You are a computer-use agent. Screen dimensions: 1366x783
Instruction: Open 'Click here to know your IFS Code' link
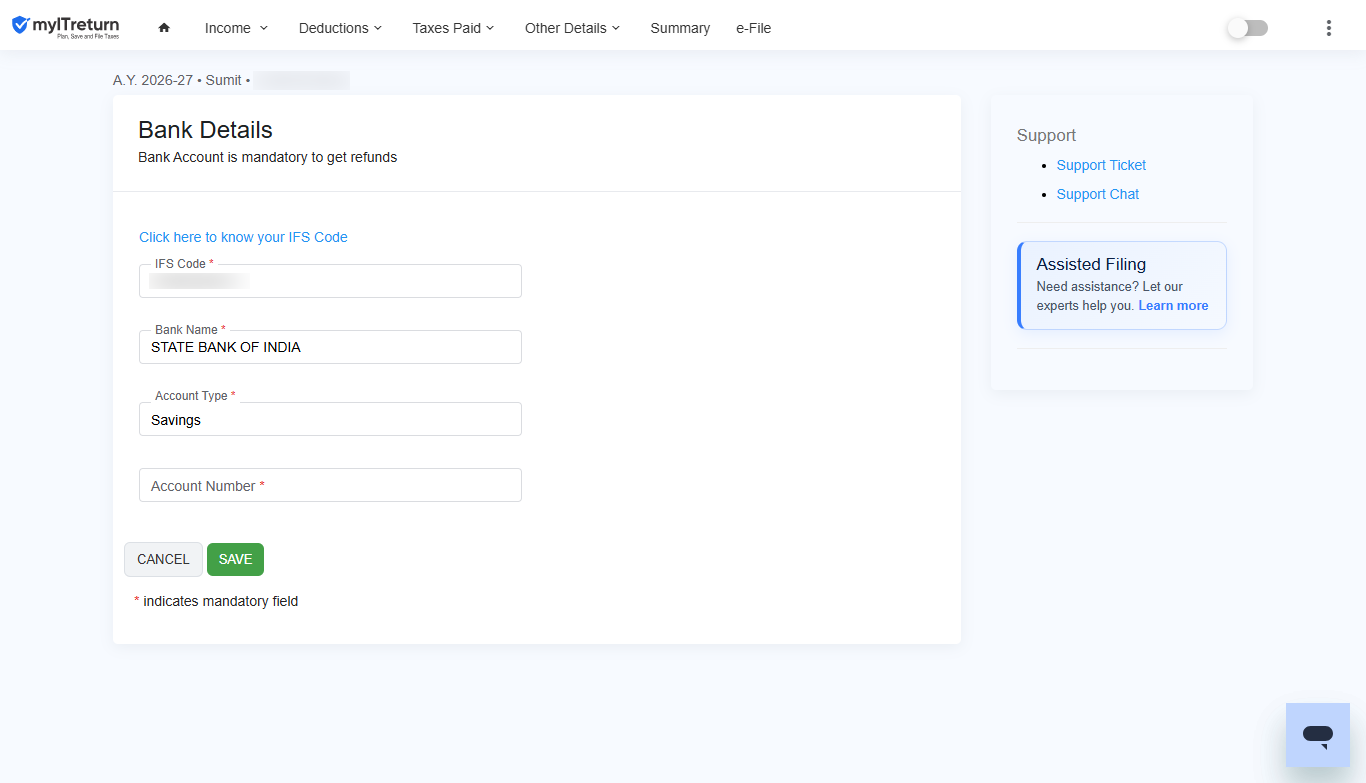click(243, 237)
